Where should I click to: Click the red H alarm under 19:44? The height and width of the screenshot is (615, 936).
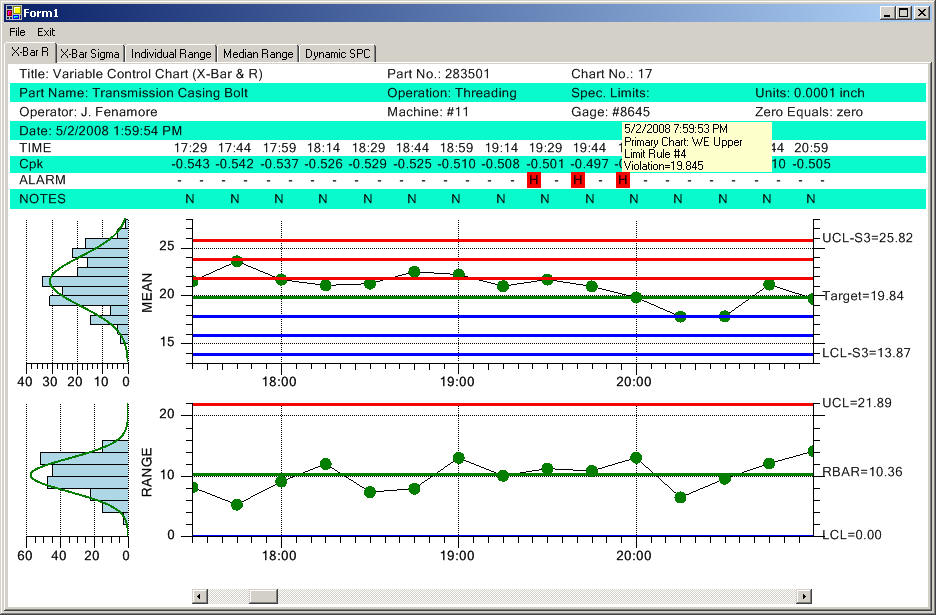click(x=578, y=180)
